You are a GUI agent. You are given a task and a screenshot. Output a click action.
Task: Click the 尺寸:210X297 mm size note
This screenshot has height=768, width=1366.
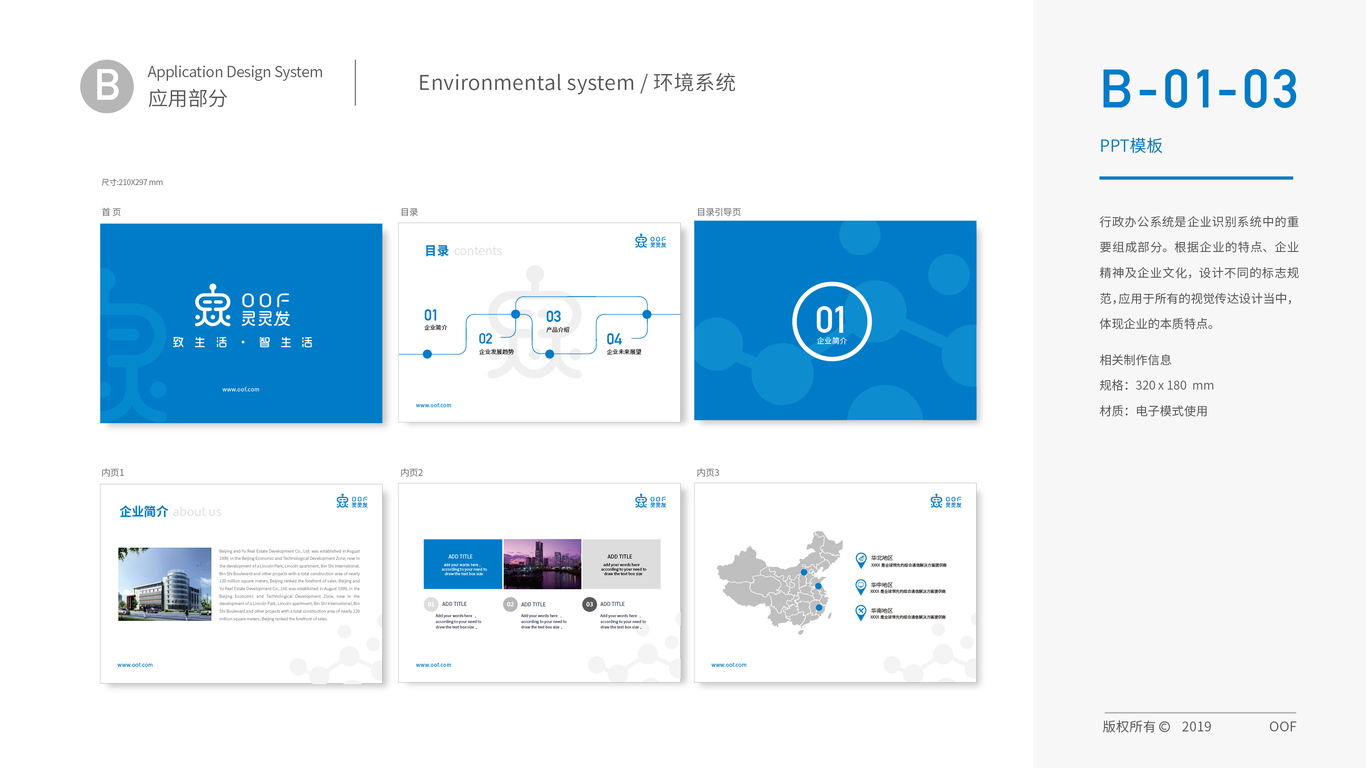tap(132, 182)
